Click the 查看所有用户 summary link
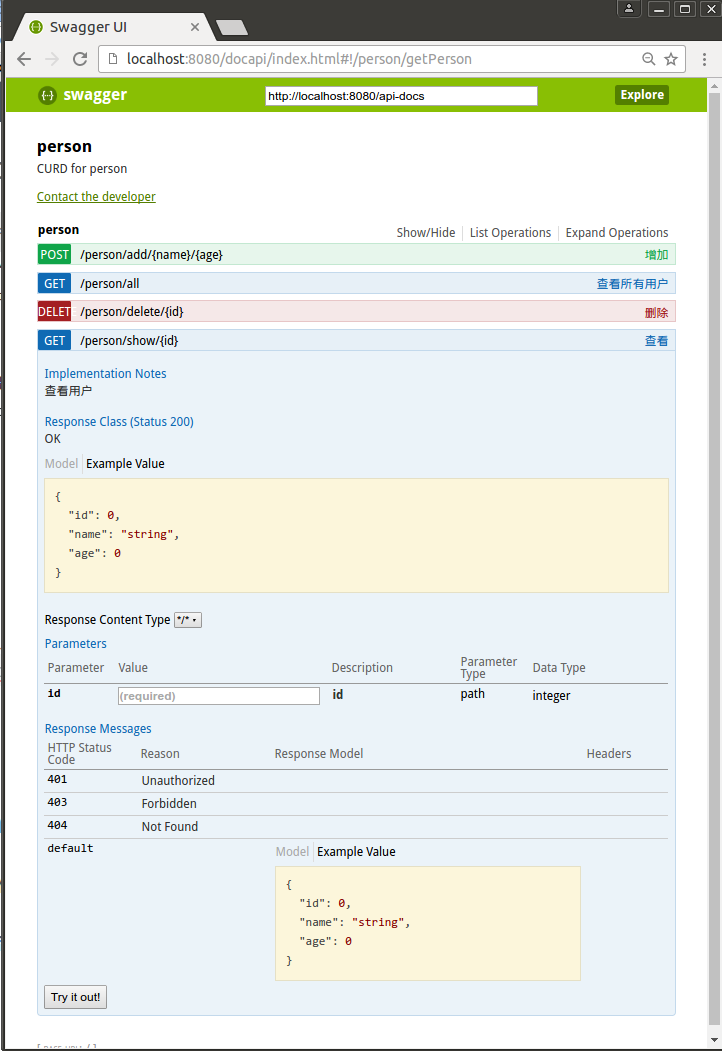 click(632, 284)
